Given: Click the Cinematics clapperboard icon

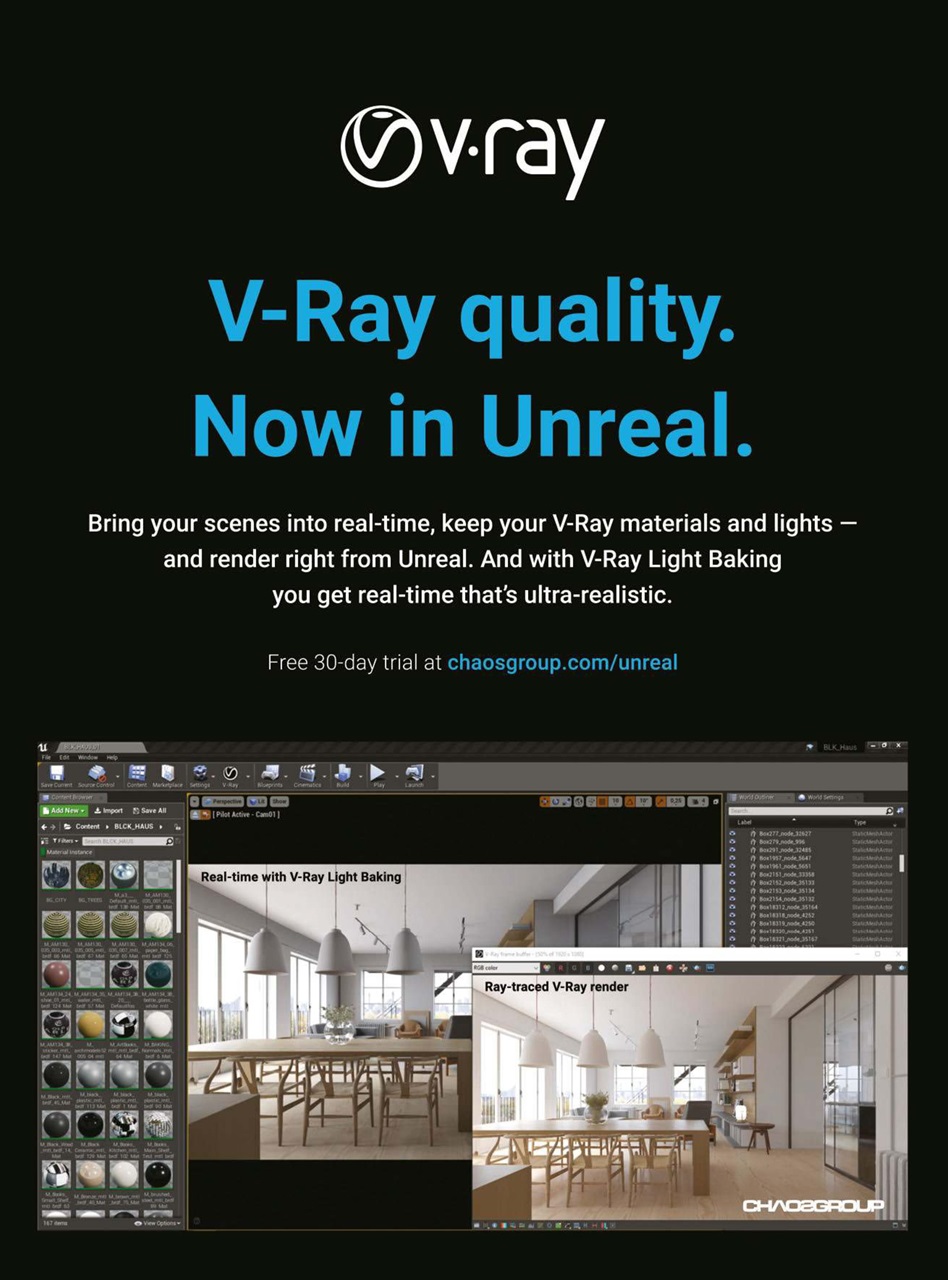Looking at the screenshot, I should (308, 774).
